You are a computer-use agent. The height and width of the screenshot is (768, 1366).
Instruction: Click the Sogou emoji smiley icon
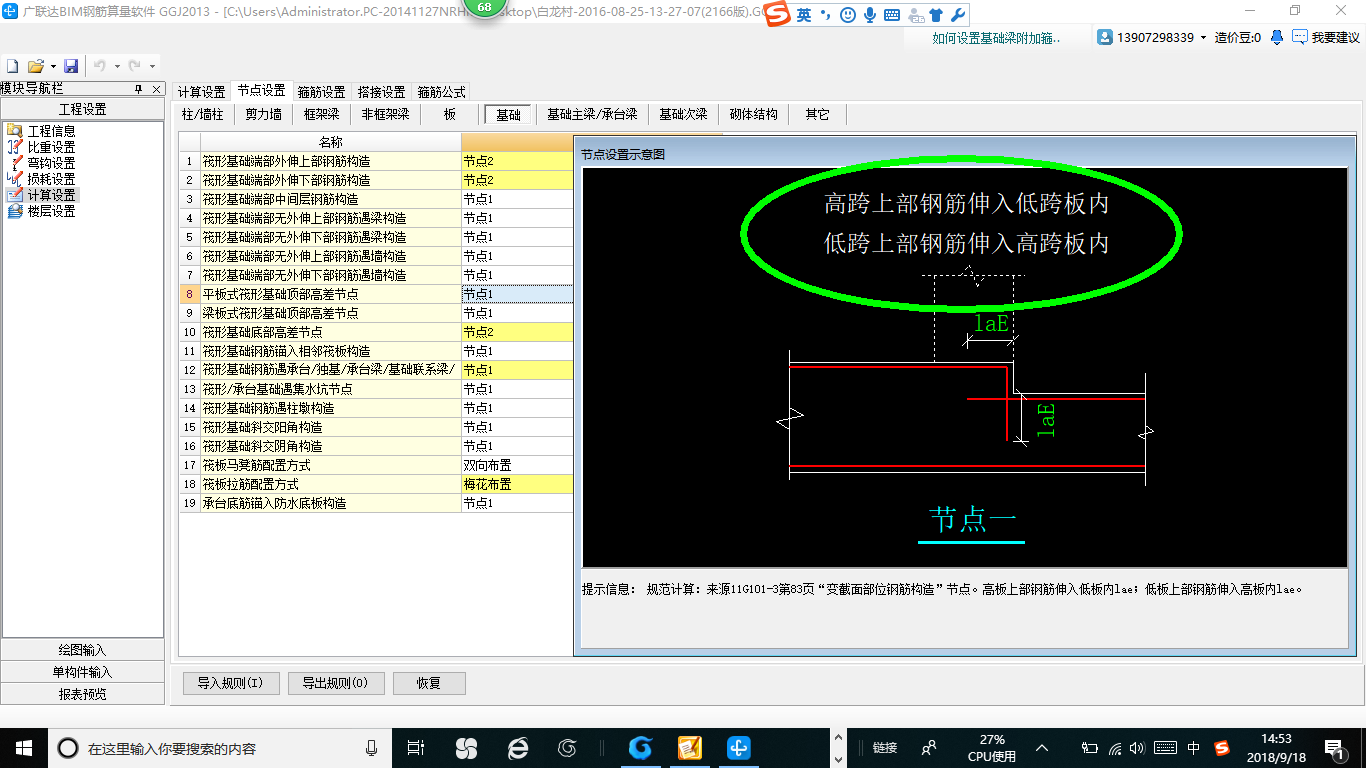(x=848, y=15)
